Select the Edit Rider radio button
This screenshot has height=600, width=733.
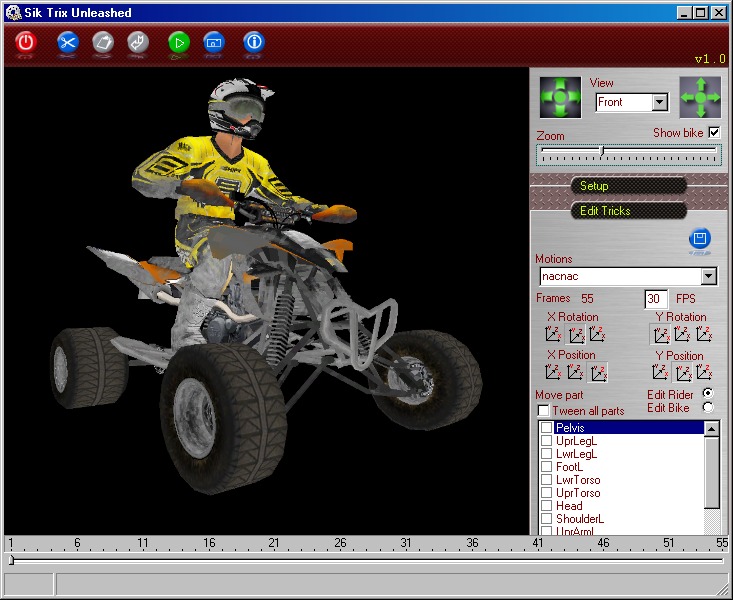pos(708,394)
